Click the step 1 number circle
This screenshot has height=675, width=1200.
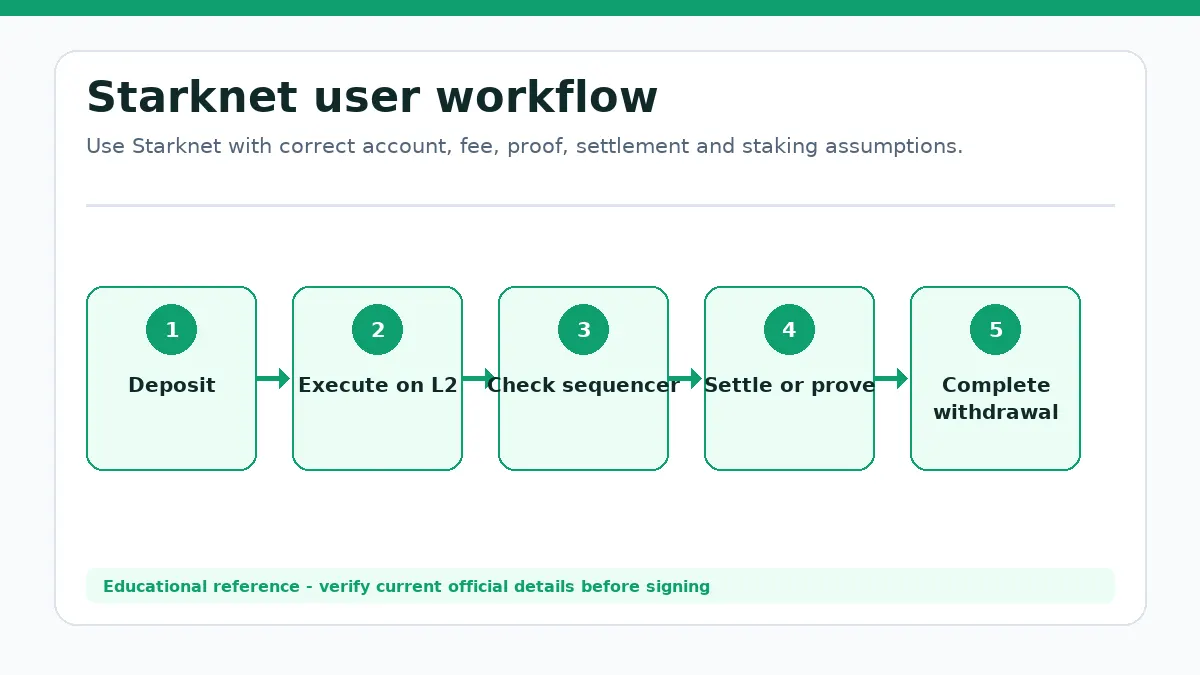coord(172,330)
